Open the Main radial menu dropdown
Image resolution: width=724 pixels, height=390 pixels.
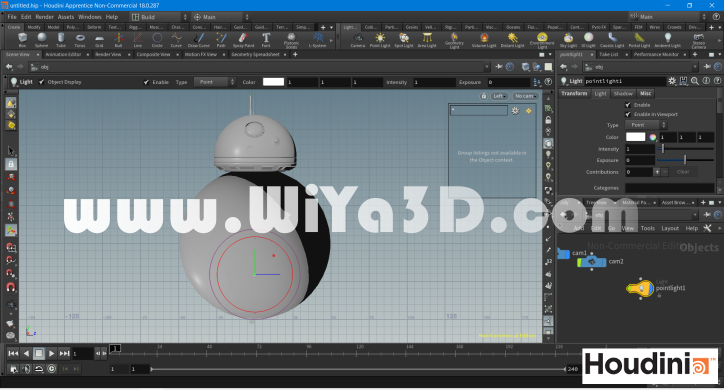[221, 17]
